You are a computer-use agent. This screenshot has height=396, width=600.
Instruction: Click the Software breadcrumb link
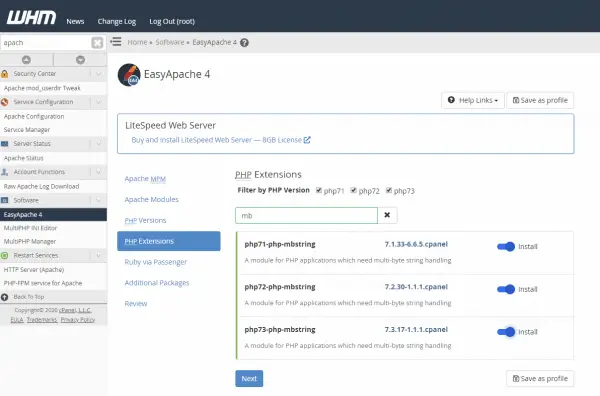coord(170,42)
